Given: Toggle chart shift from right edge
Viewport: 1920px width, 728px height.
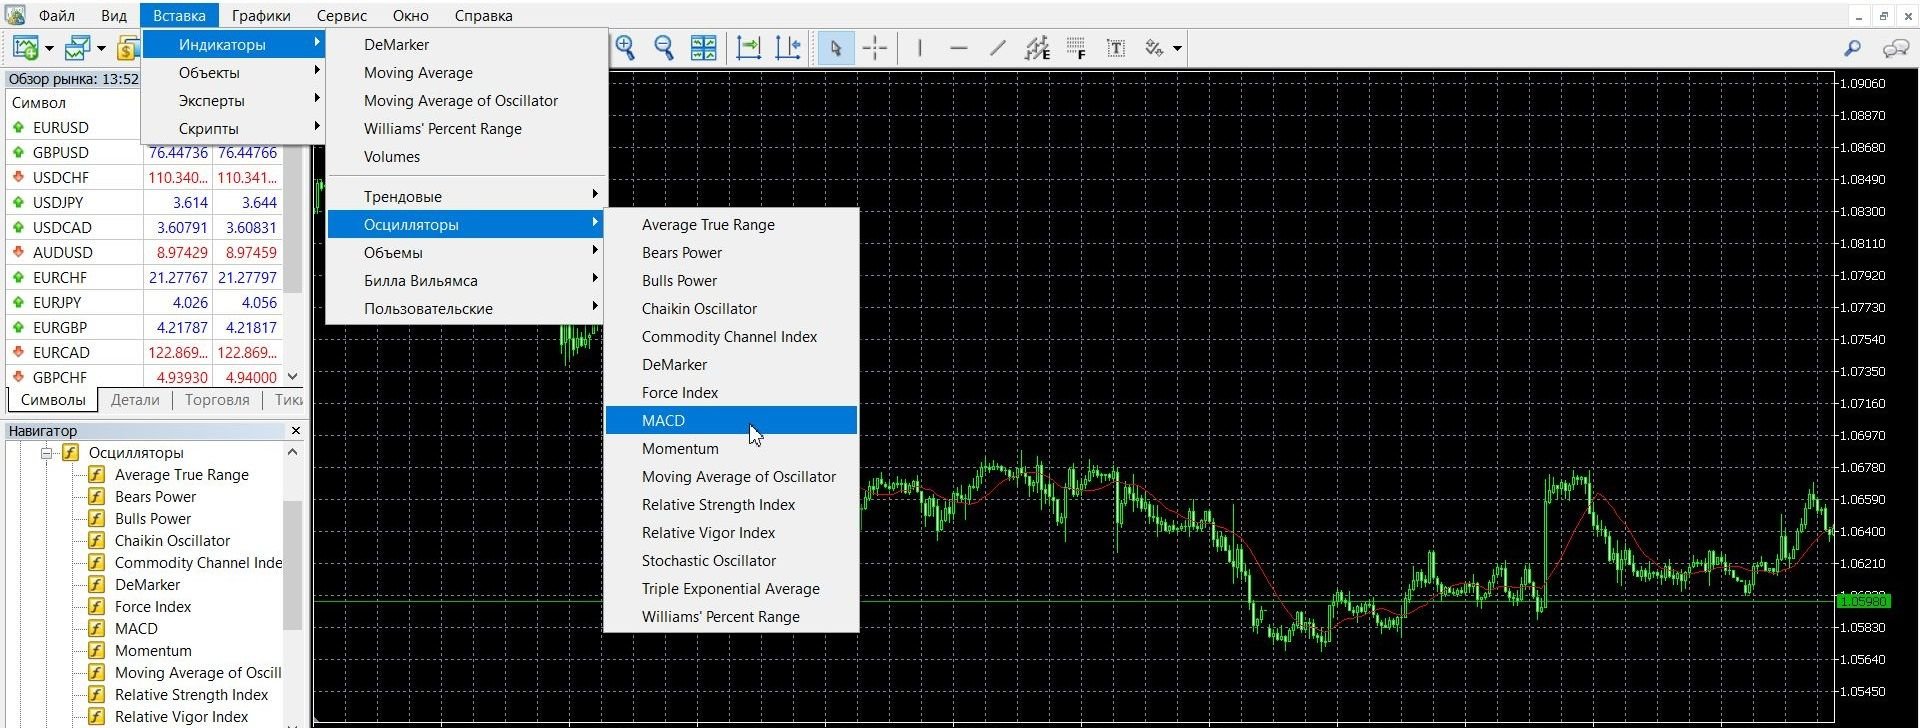Looking at the screenshot, I should 788,48.
